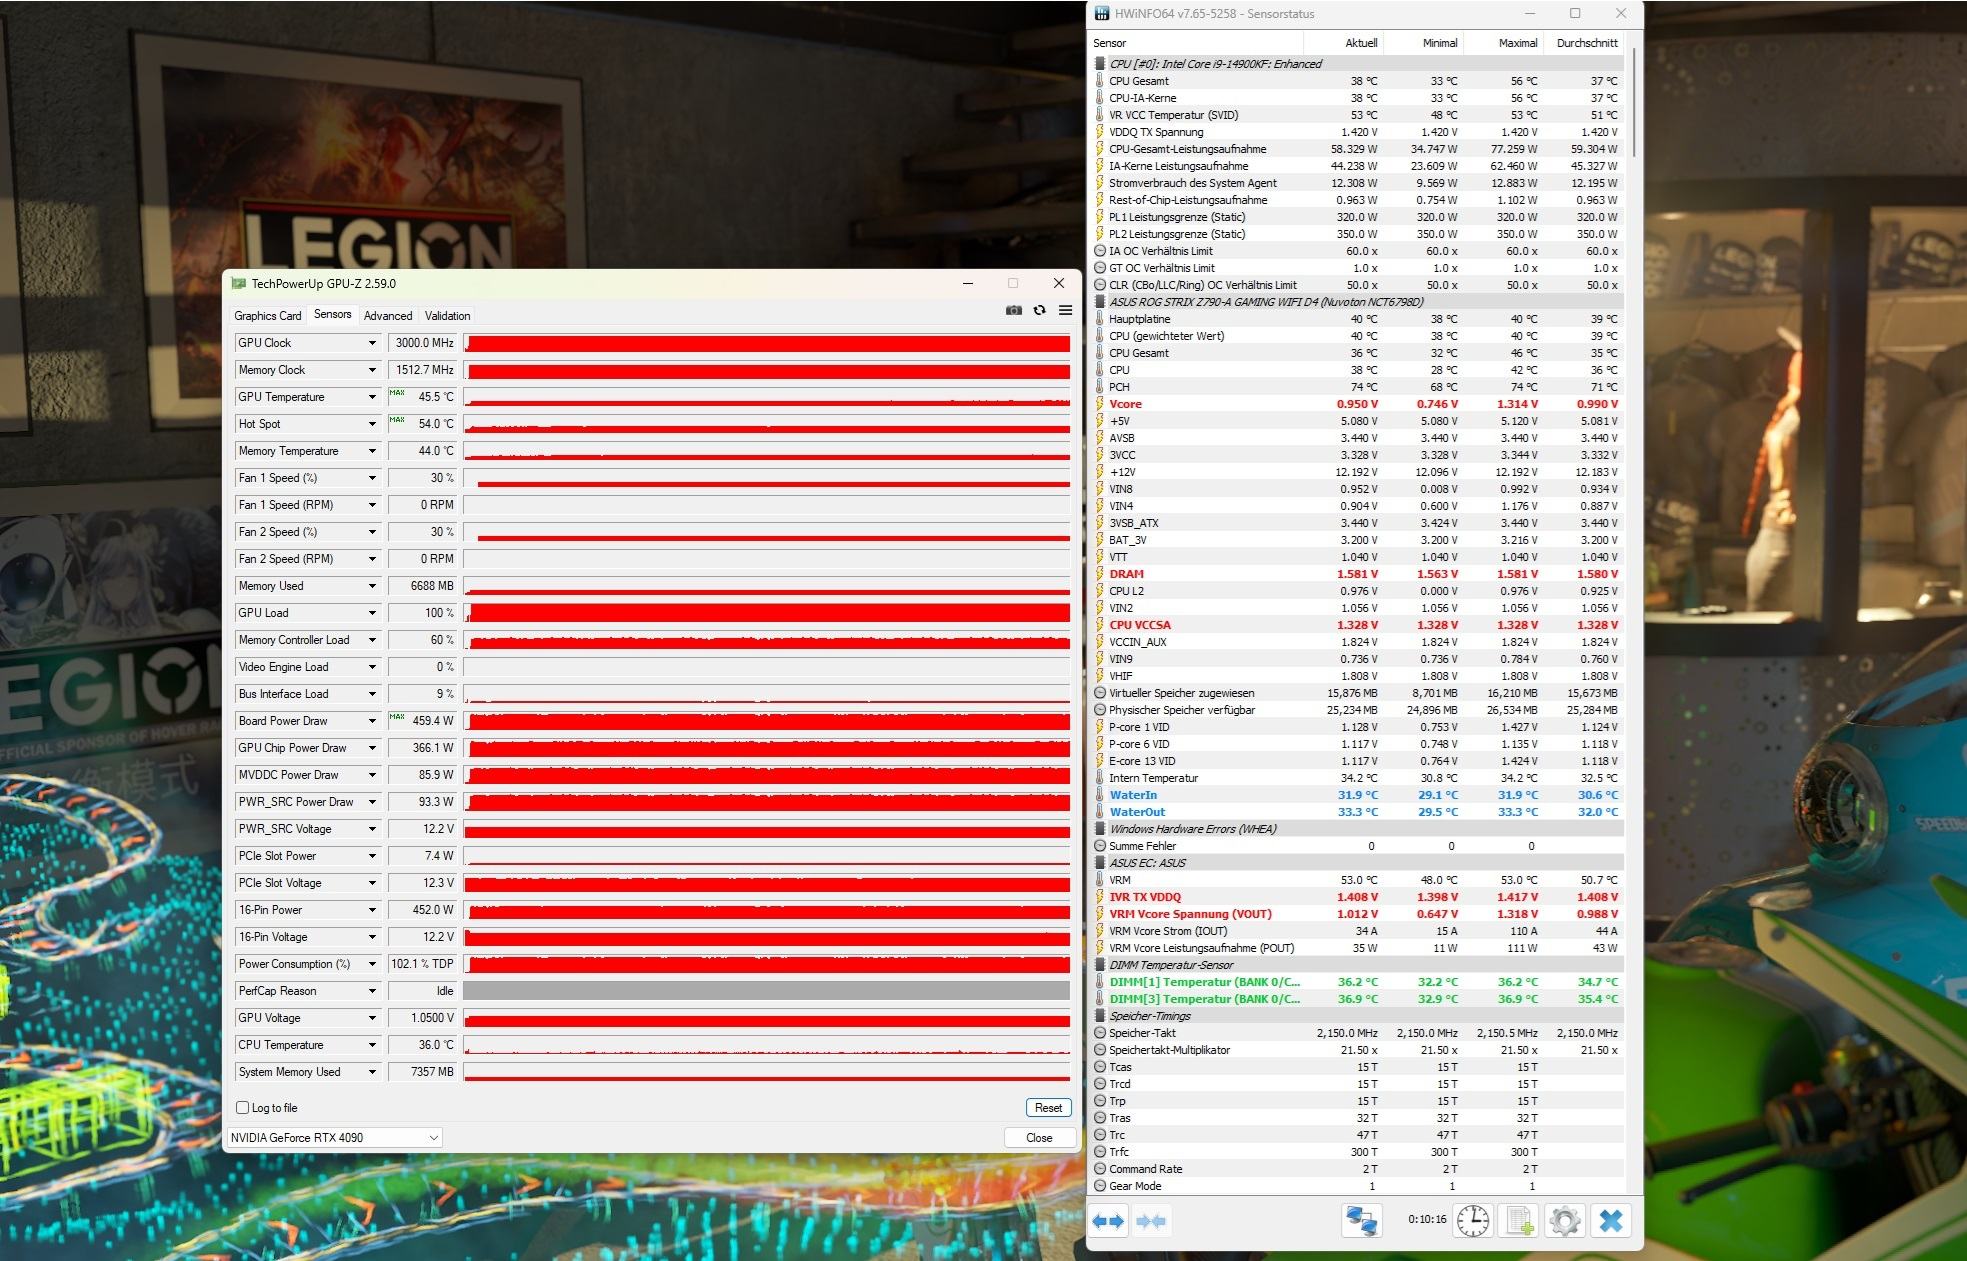Switch to the Graphics Card tab
This screenshot has height=1261, width=1967.
pos(267,316)
